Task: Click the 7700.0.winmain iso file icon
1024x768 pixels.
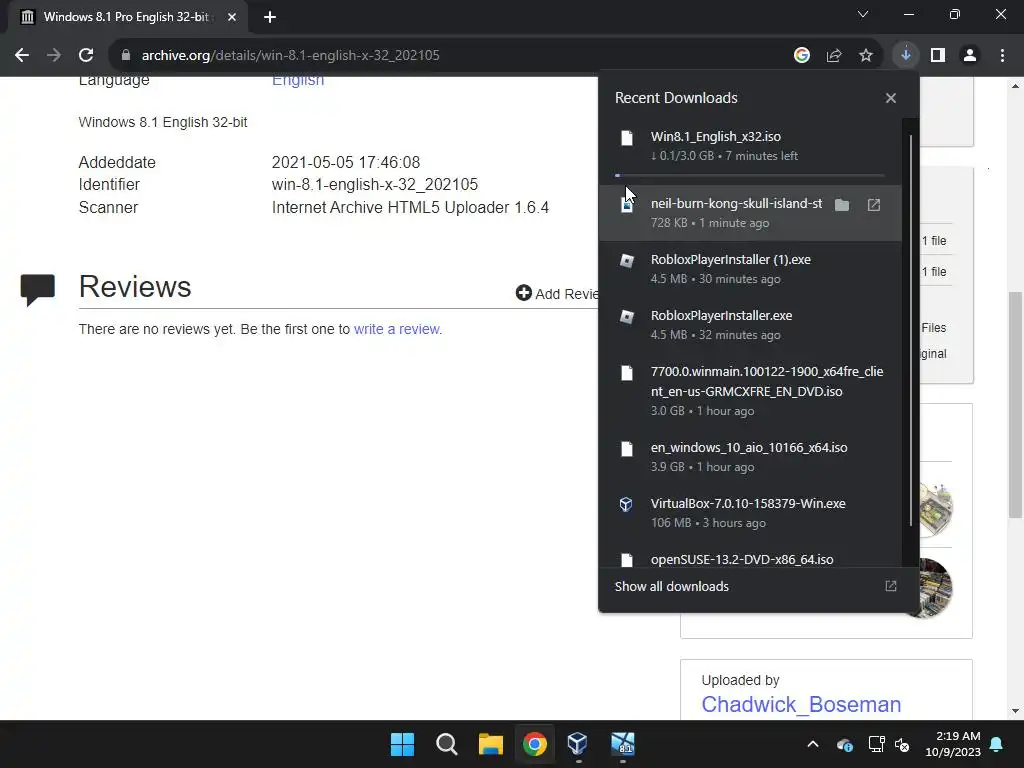Action: pyautogui.click(x=626, y=373)
